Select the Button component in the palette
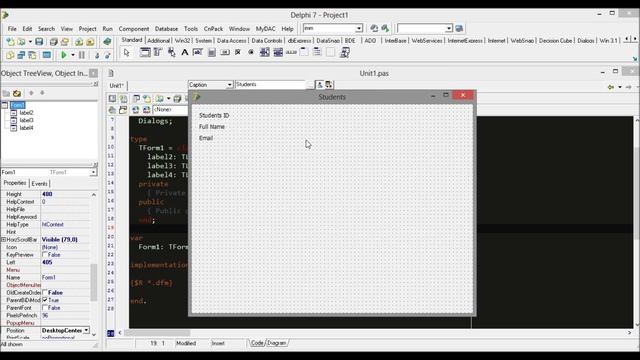 [x=225, y=52]
